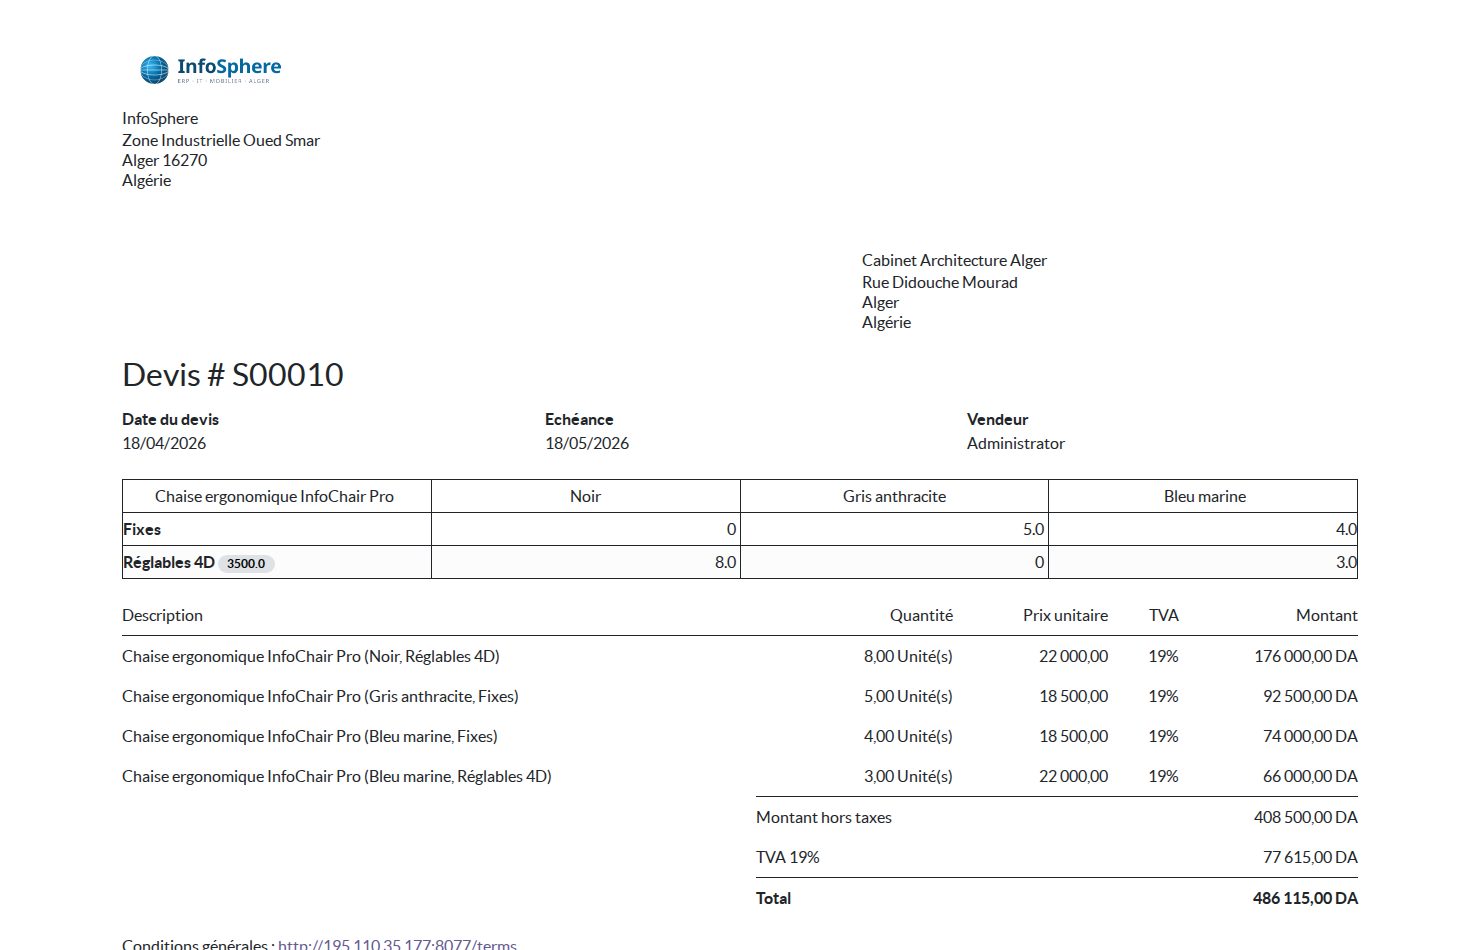Click the Cabinet Architecture Alger customer name
1480x950 pixels.
point(954,261)
